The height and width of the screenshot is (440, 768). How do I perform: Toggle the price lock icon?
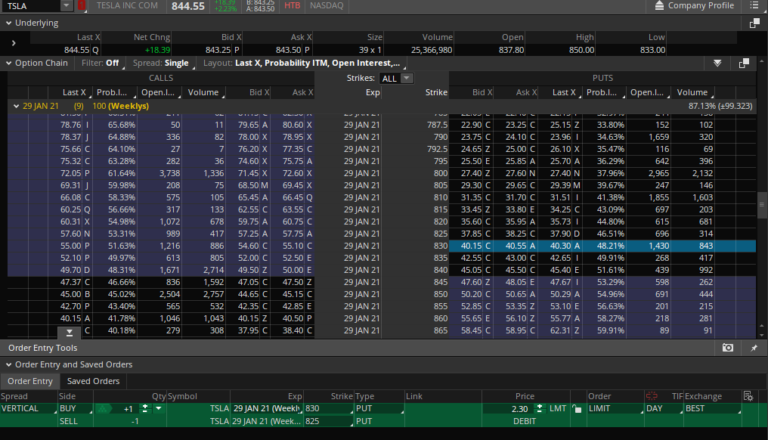point(577,409)
